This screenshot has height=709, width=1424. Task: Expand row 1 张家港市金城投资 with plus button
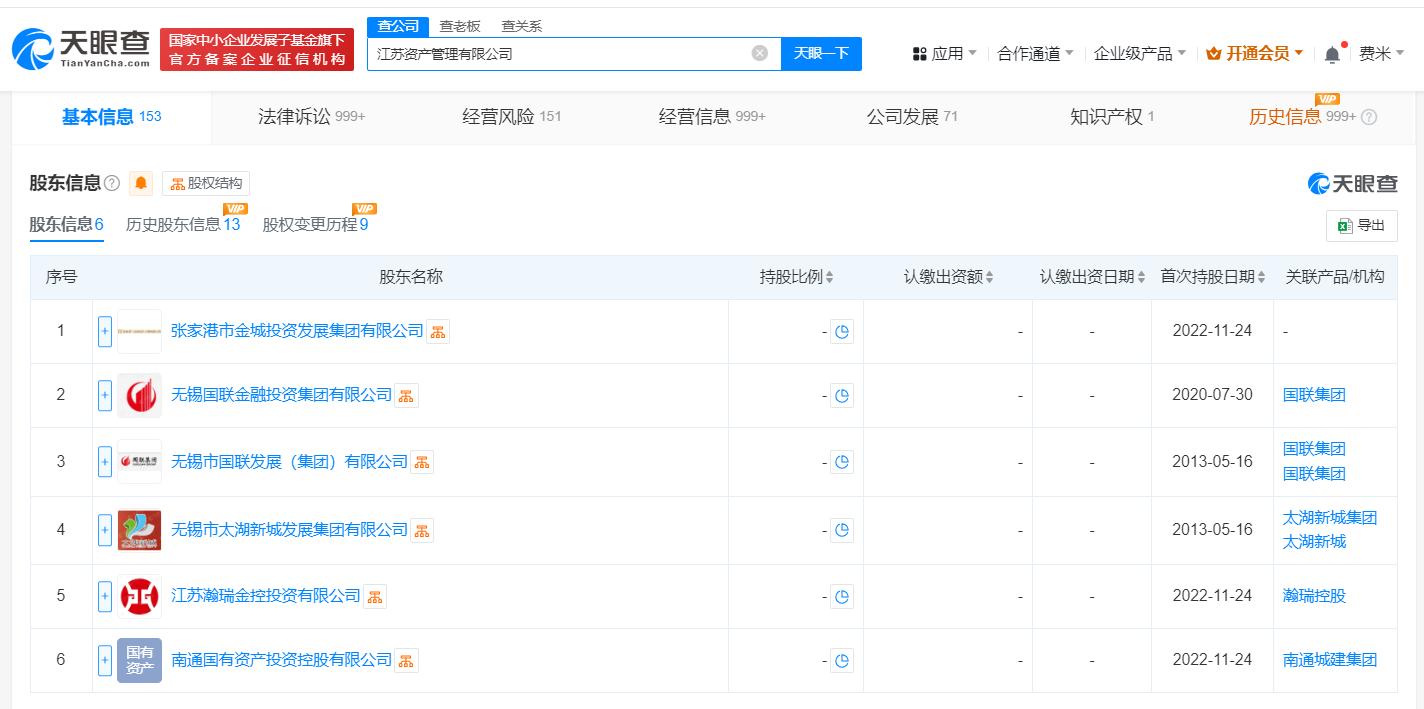pos(105,331)
